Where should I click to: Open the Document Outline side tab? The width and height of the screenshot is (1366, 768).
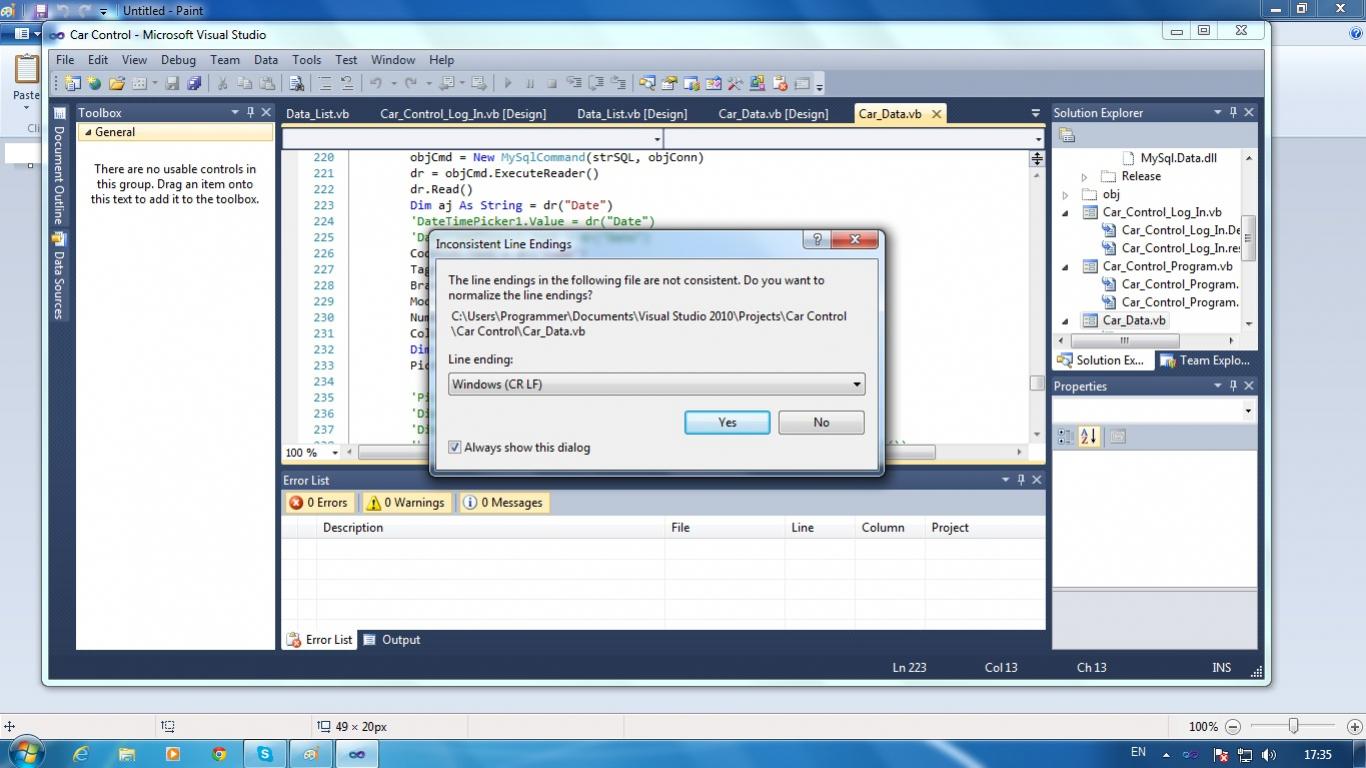tap(59, 167)
